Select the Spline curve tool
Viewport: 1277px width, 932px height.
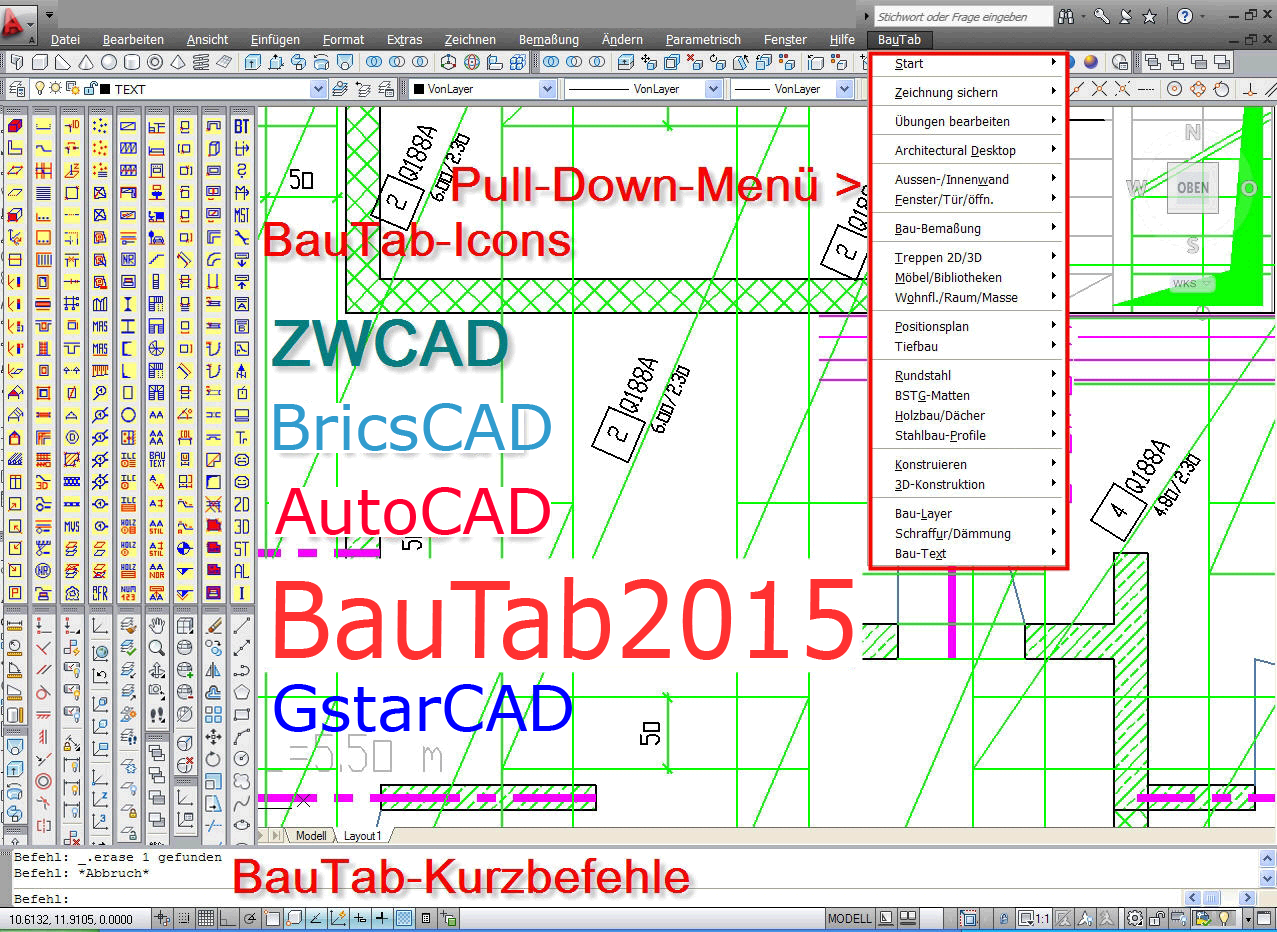pos(242,803)
